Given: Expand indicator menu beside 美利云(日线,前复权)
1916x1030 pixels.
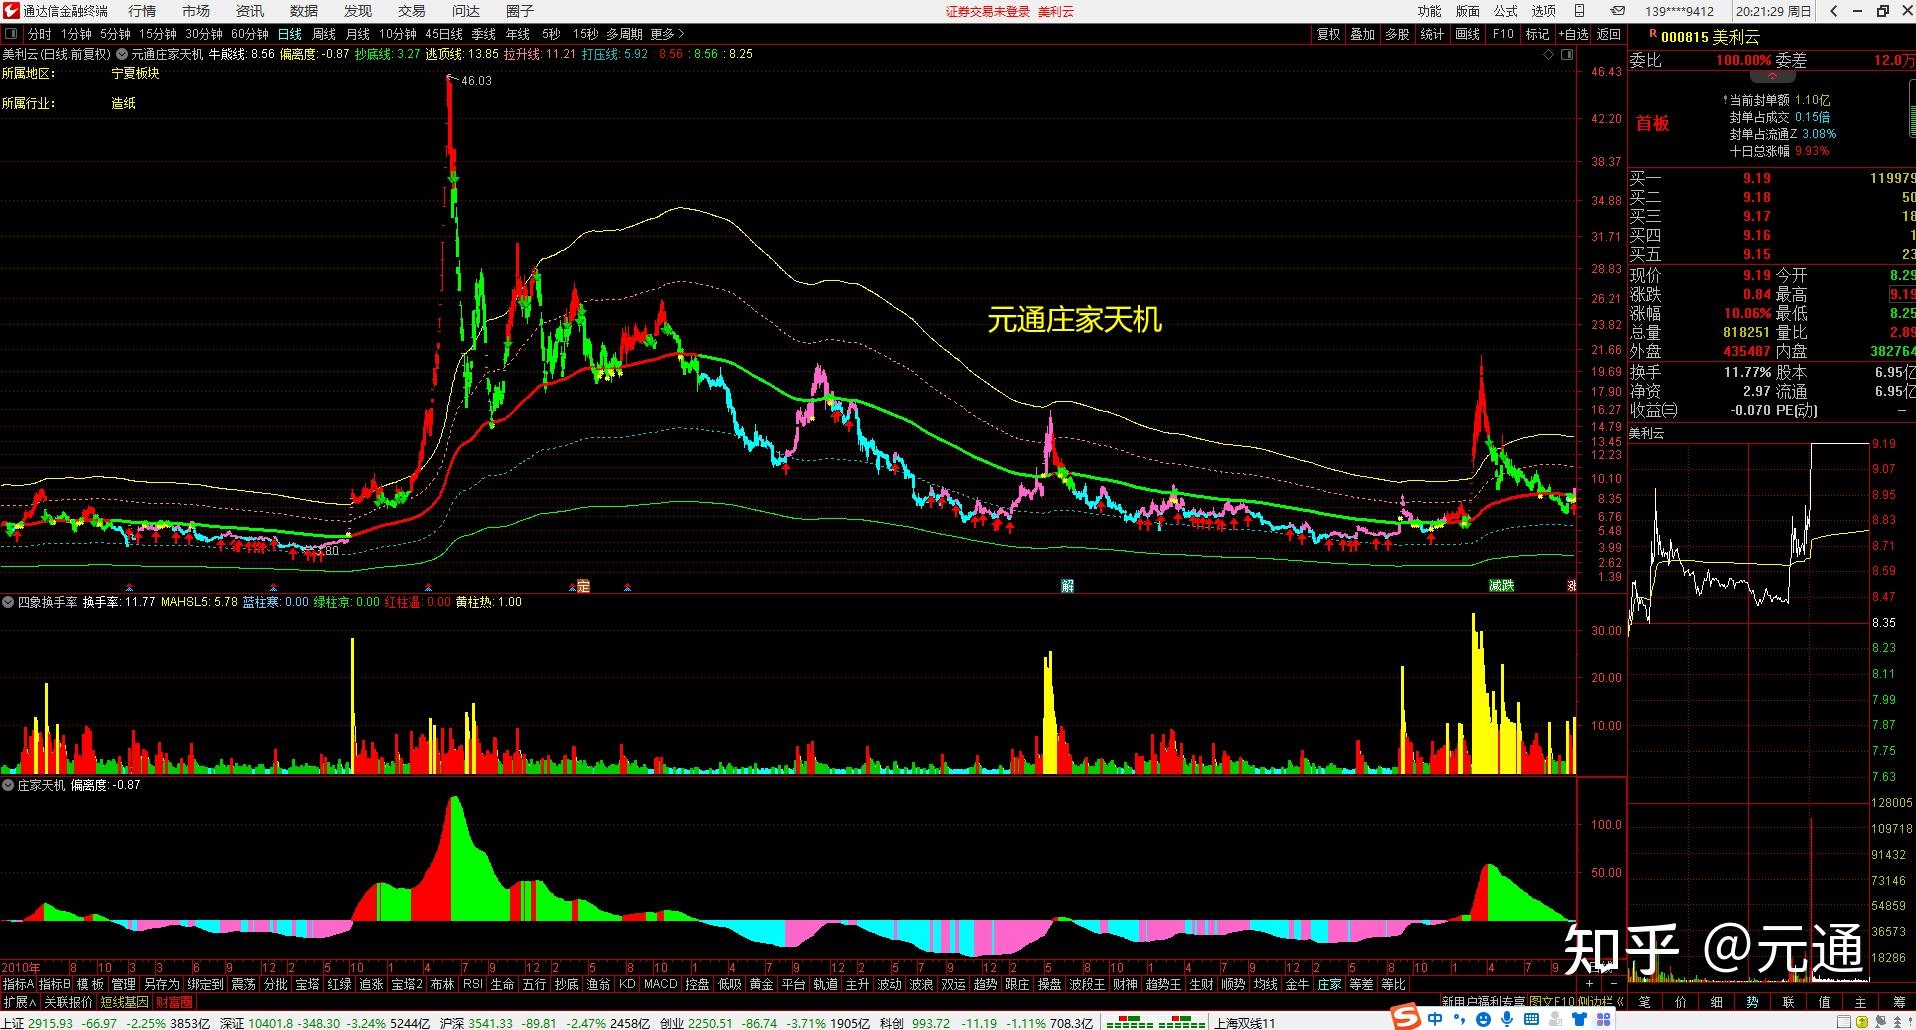Looking at the screenshot, I should pyautogui.click(x=122, y=54).
